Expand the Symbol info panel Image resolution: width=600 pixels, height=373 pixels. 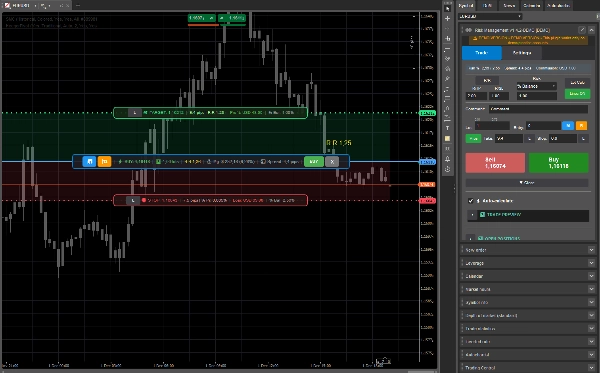point(592,302)
